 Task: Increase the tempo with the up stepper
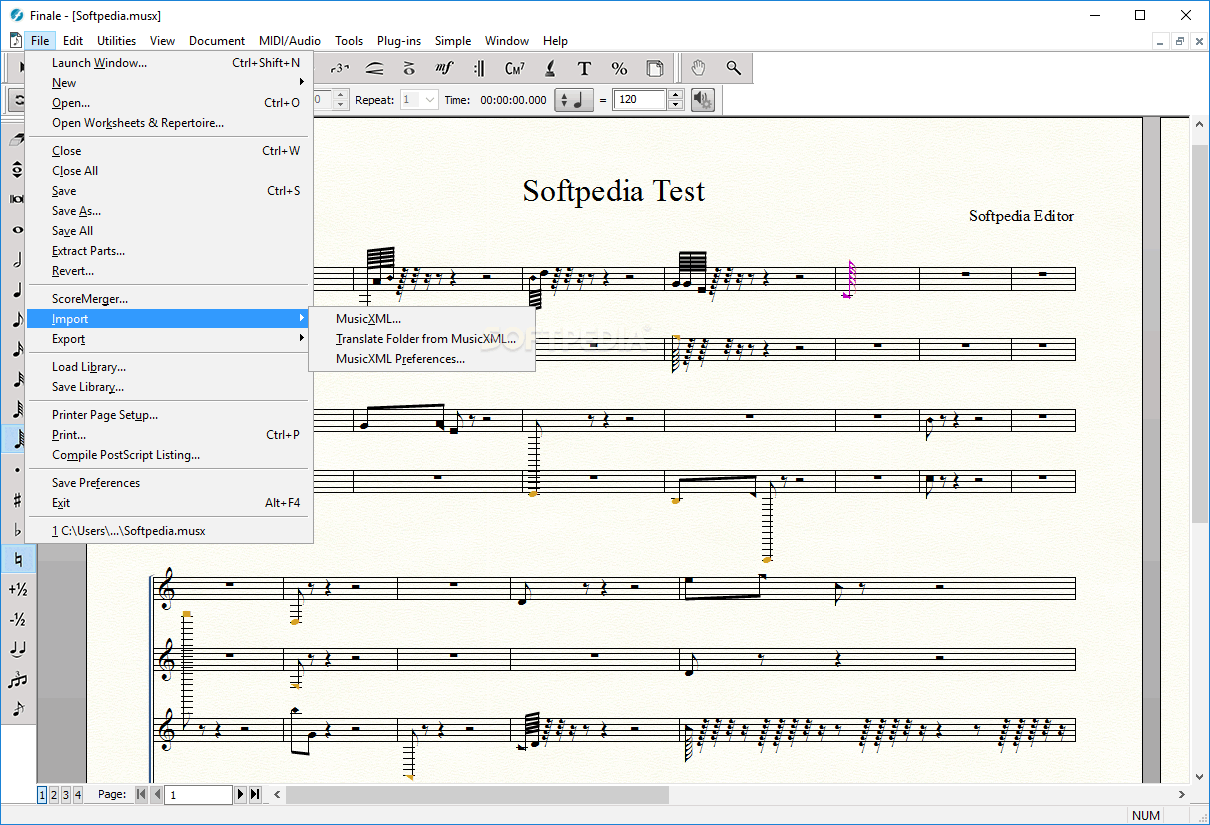tap(675, 95)
